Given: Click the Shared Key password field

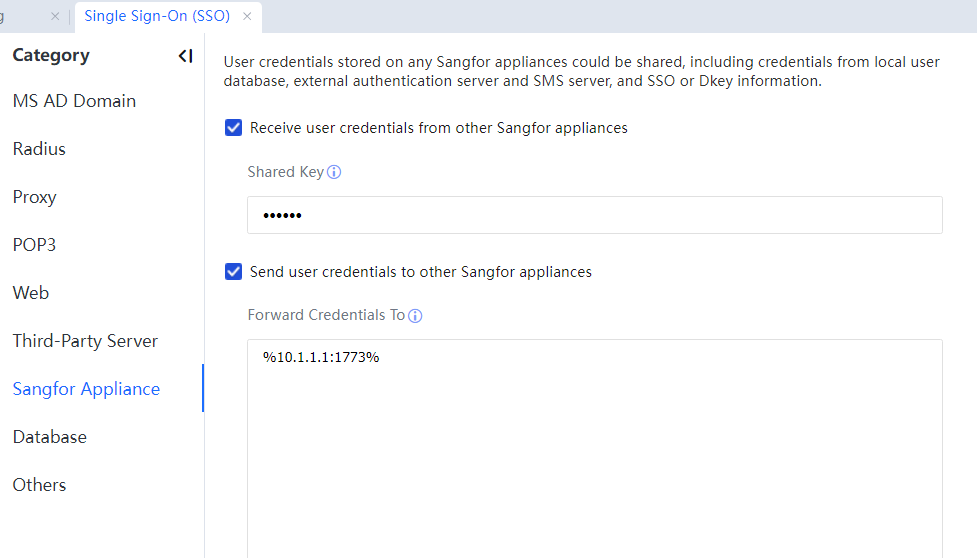Looking at the screenshot, I should pyautogui.click(x=594, y=215).
